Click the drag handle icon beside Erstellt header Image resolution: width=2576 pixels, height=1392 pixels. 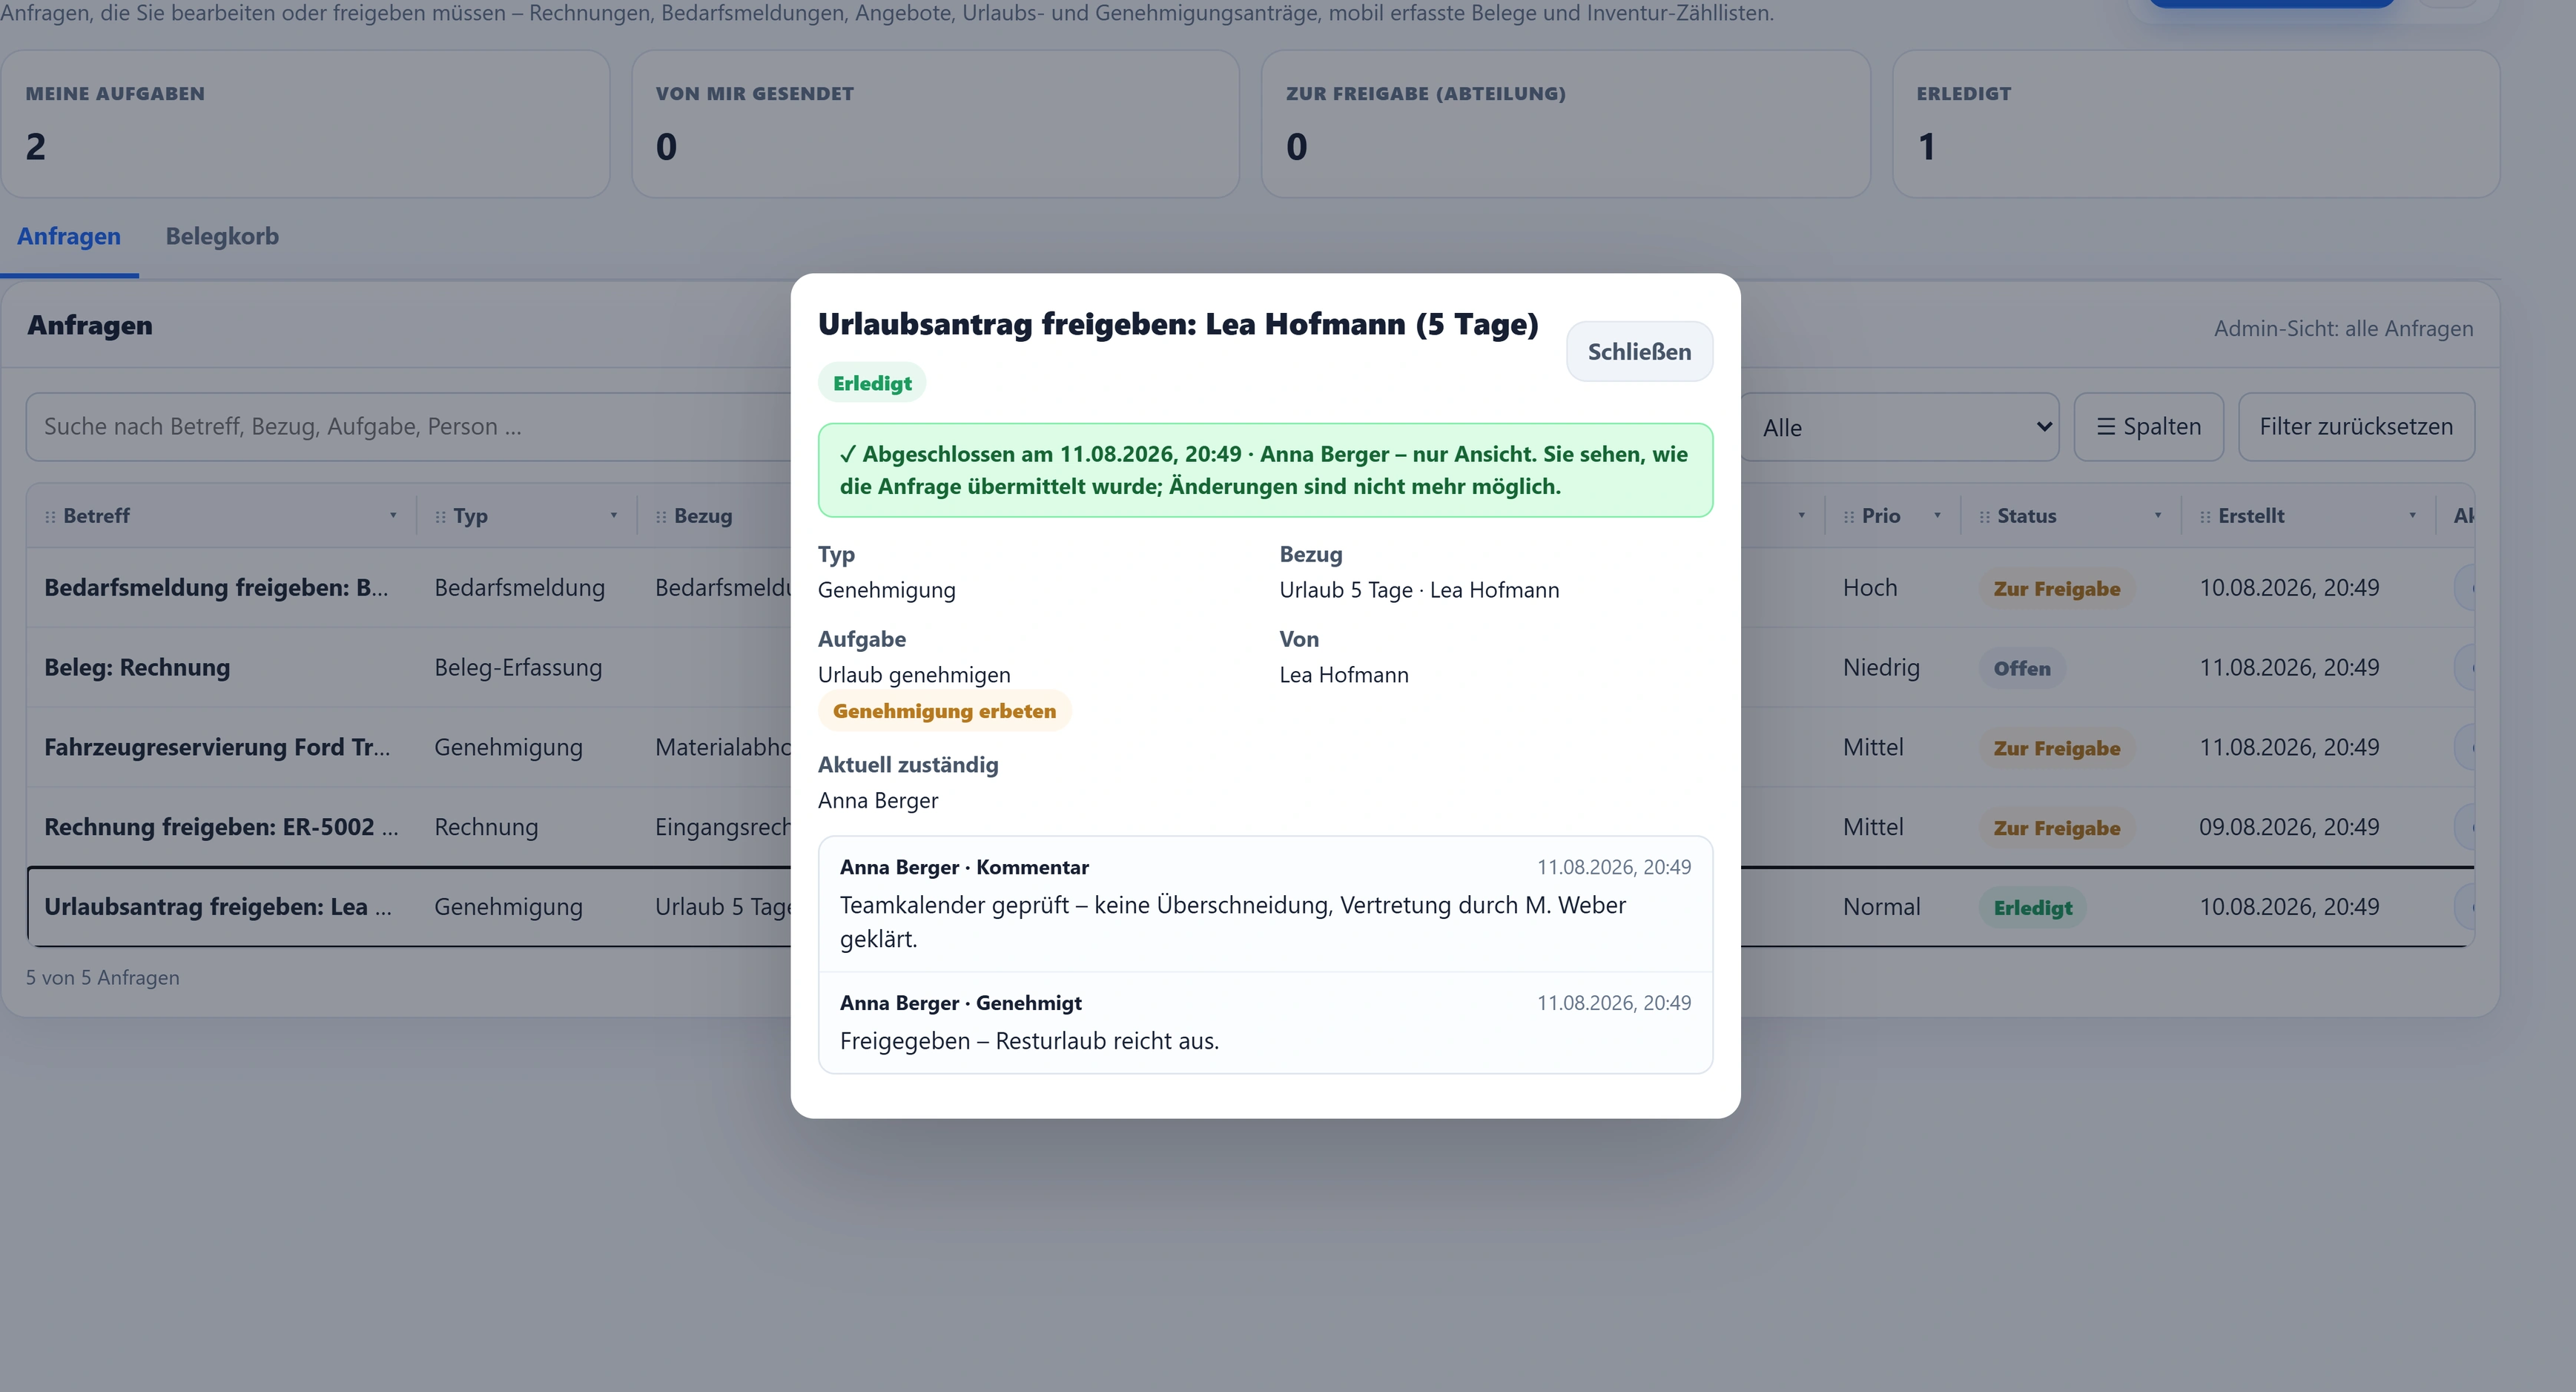pos(2205,517)
